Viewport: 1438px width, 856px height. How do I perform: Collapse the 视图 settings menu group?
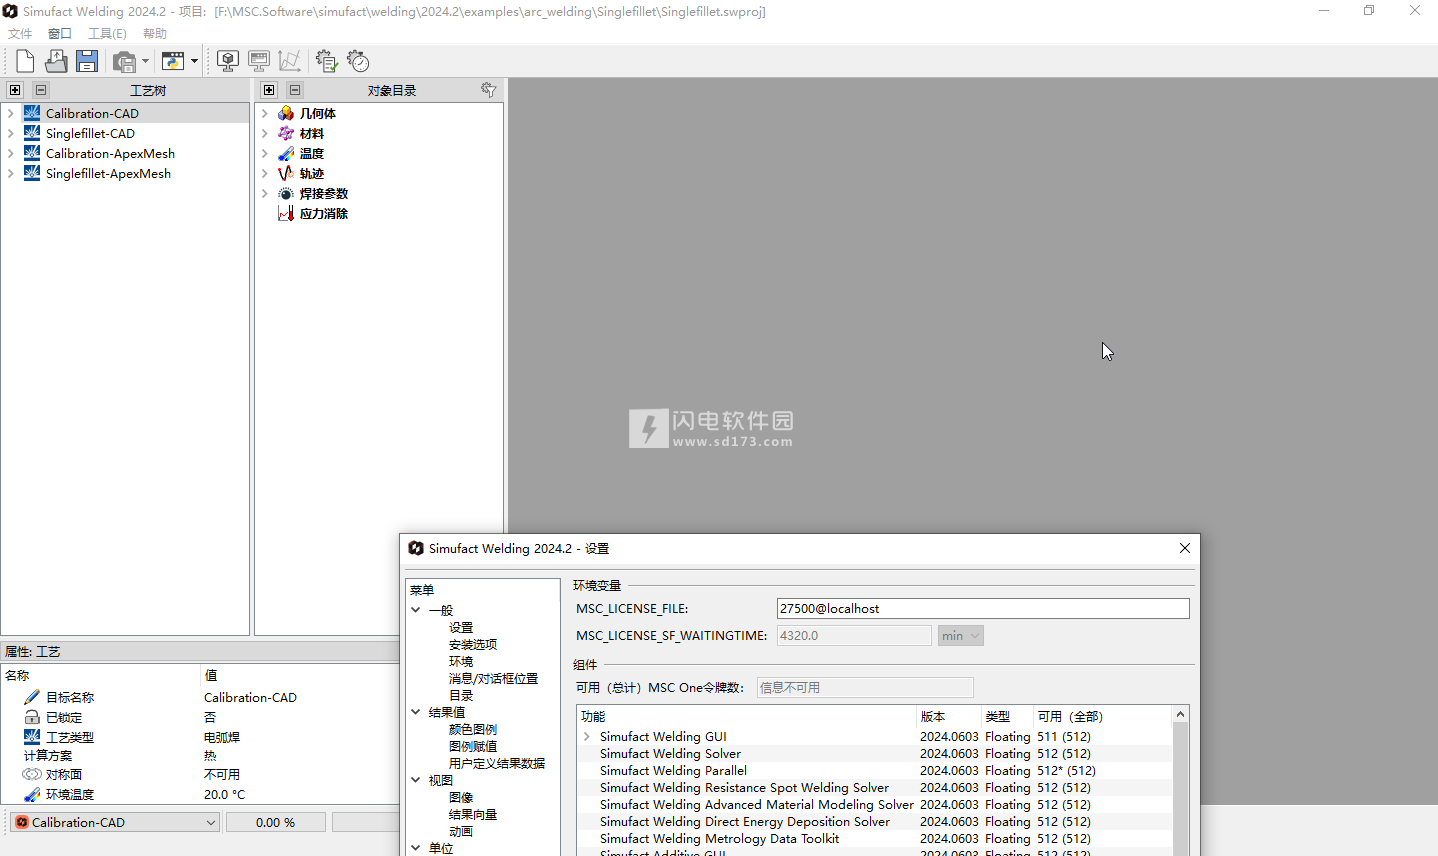tap(416, 780)
